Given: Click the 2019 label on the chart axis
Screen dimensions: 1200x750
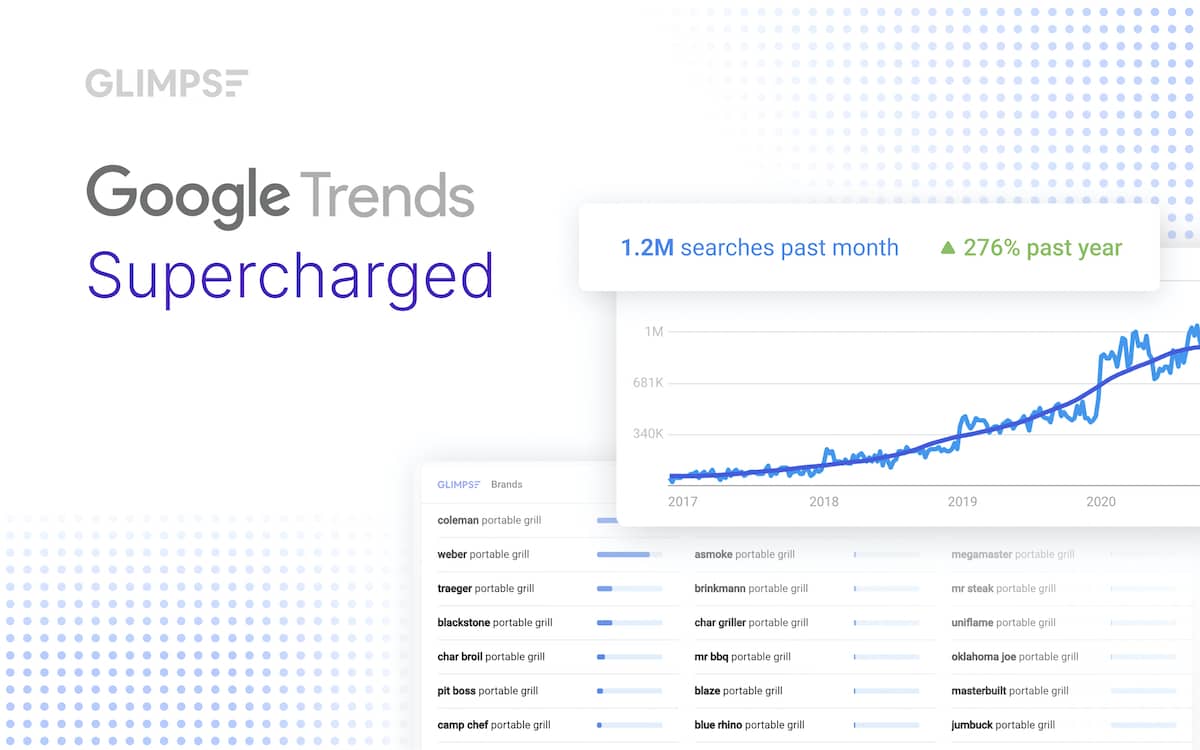Looking at the screenshot, I should coord(962,502).
